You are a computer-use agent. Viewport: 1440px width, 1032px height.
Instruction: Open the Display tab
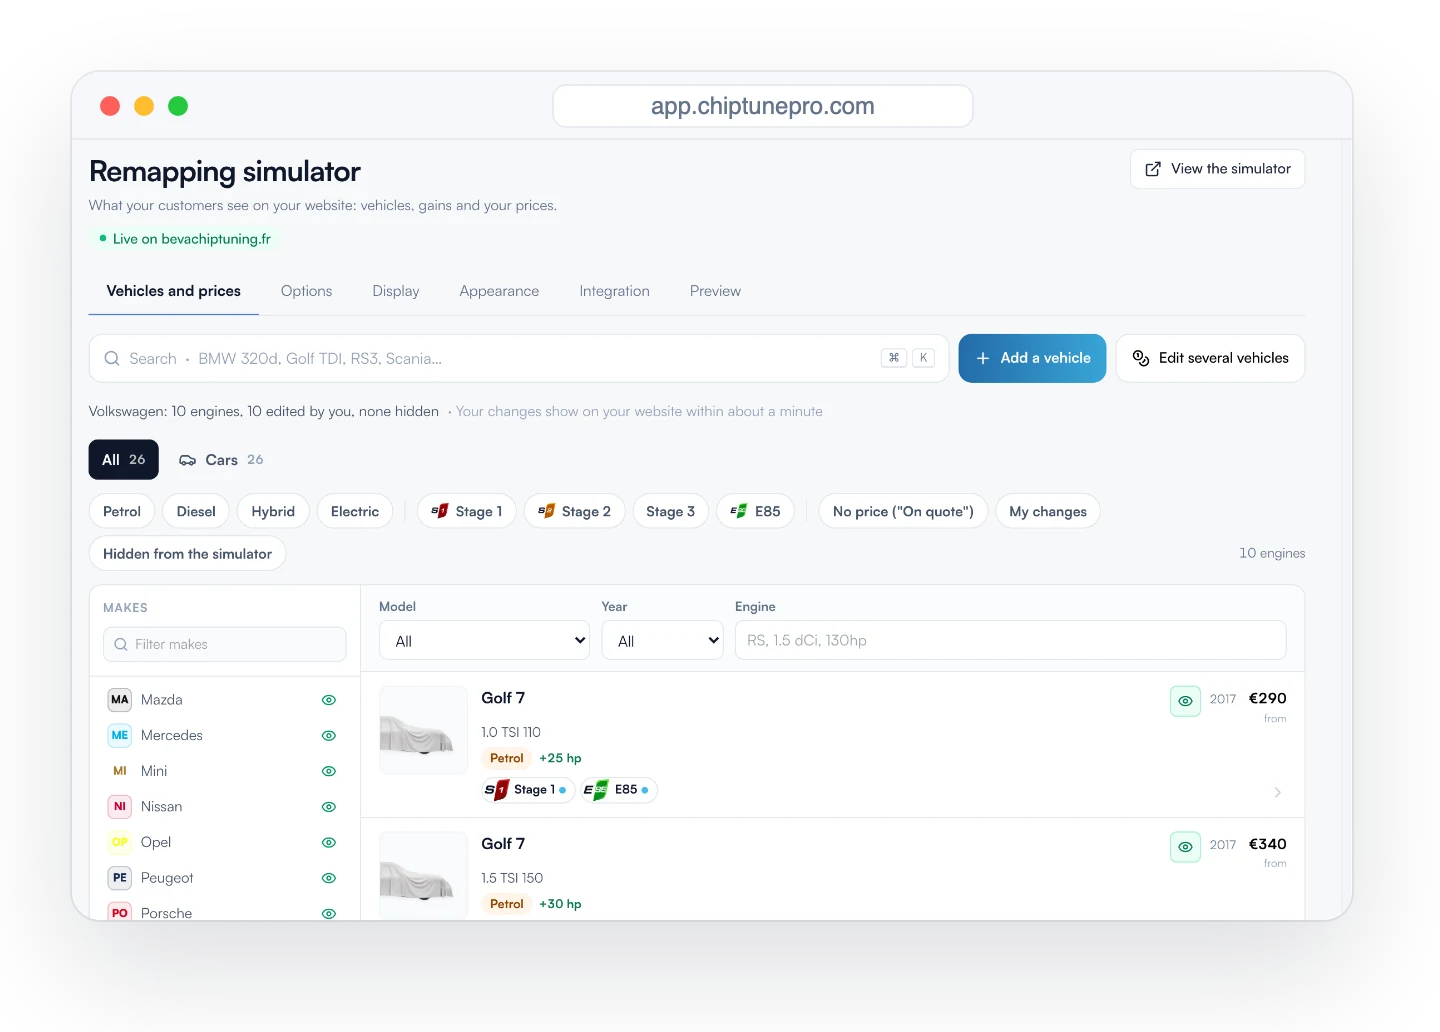click(396, 291)
